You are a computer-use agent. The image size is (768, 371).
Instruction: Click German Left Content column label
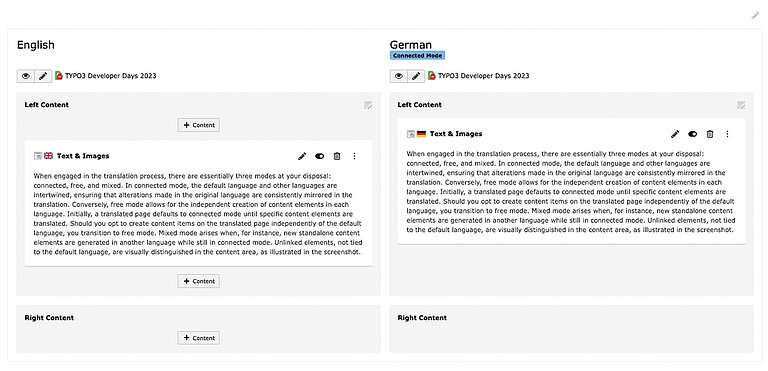click(x=420, y=105)
